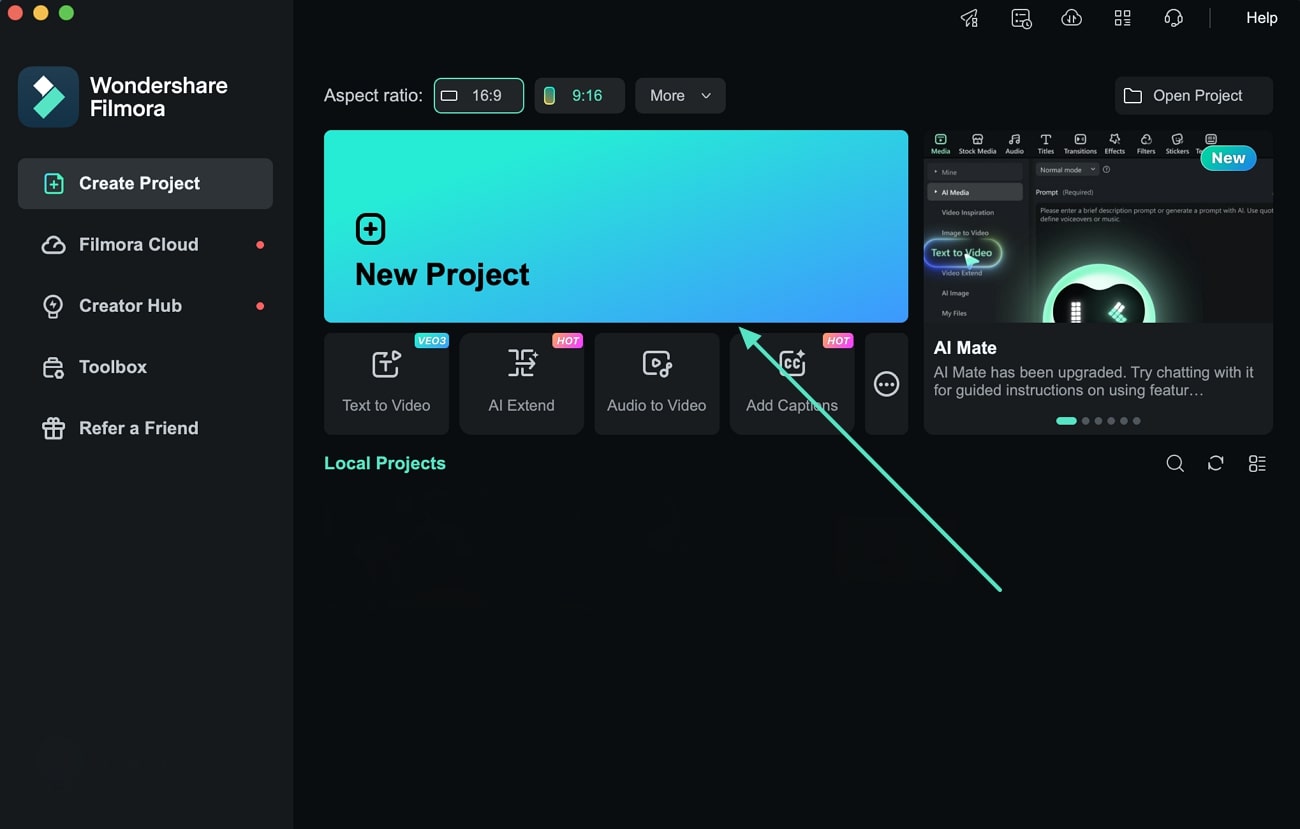Refresh the Local Projects list
Image resolution: width=1300 pixels, height=829 pixels.
(1215, 463)
